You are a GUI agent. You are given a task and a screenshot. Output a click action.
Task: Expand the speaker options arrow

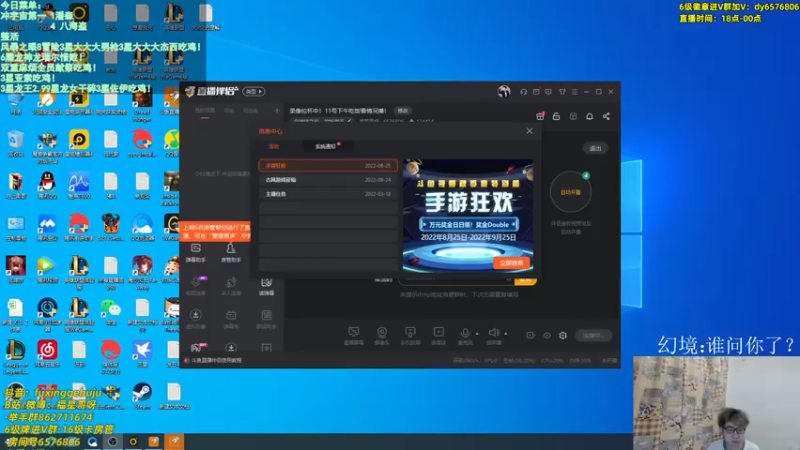click(506, 334)
